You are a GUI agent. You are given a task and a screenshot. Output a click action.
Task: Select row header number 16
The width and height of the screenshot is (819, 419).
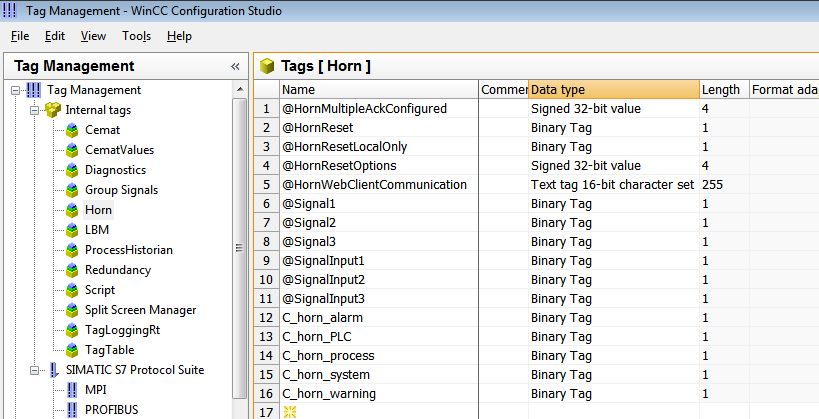click(x=266, y=394)
